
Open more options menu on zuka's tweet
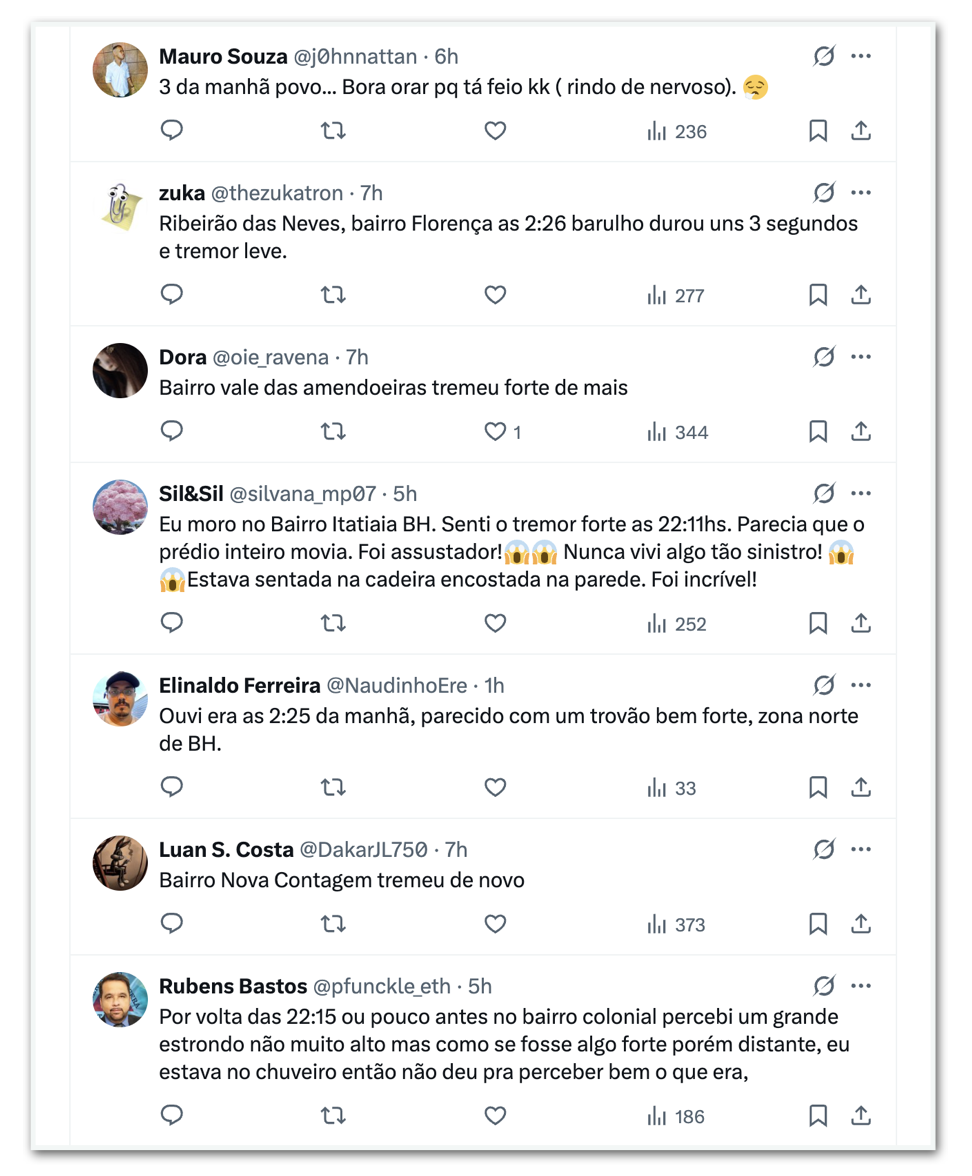click(x=861, y=193)
